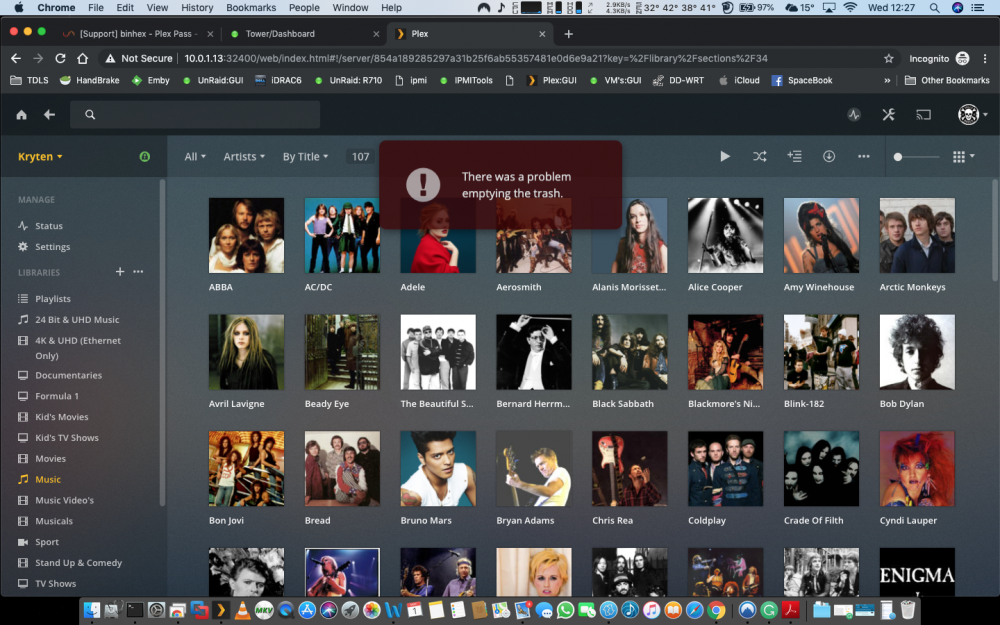Open libraries ellipsis options
The image size is (1000, 625).
pos(138,272)
